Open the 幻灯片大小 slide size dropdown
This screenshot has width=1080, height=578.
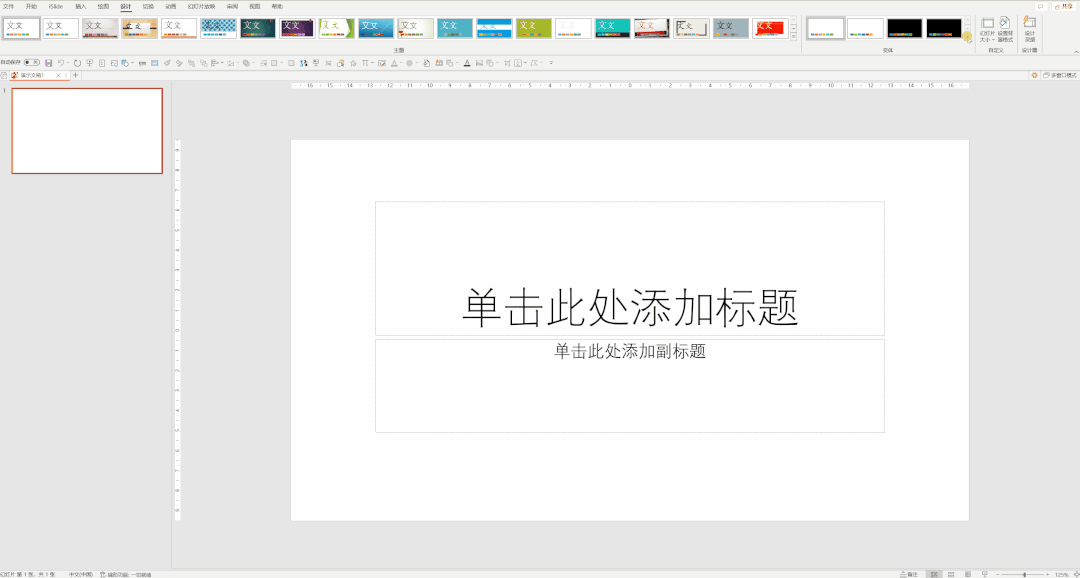(987, 30)
